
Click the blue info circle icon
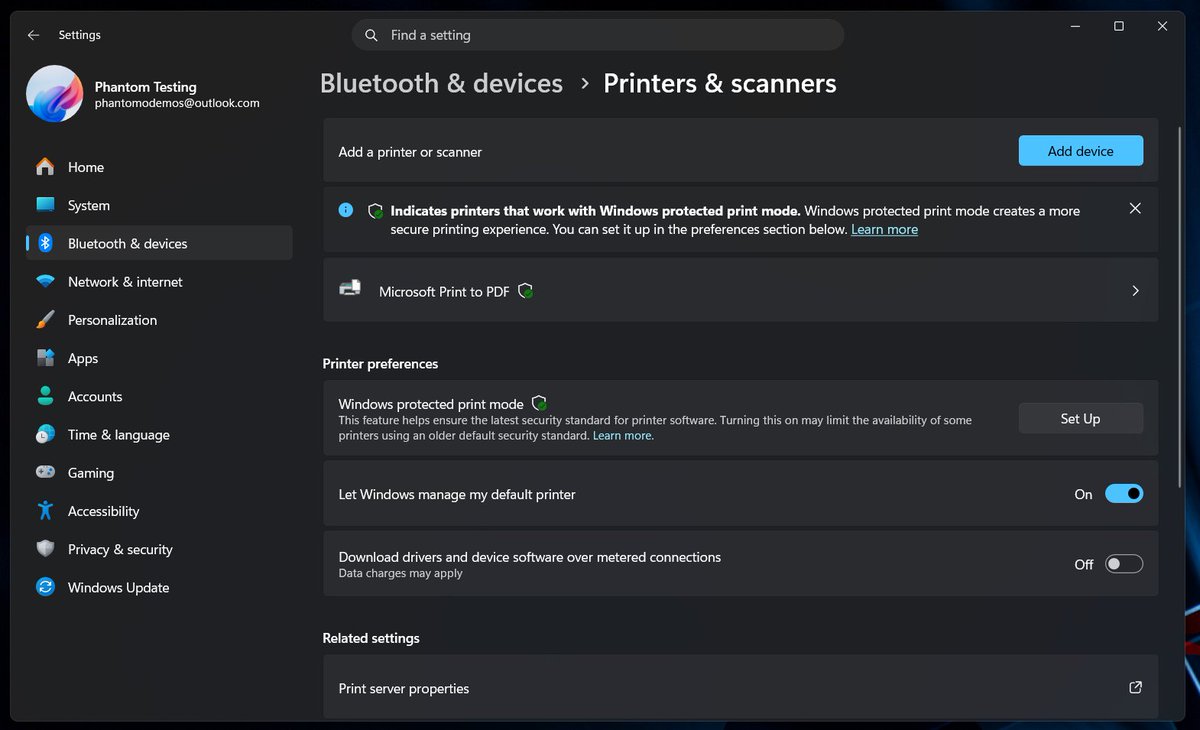(346, 210)
